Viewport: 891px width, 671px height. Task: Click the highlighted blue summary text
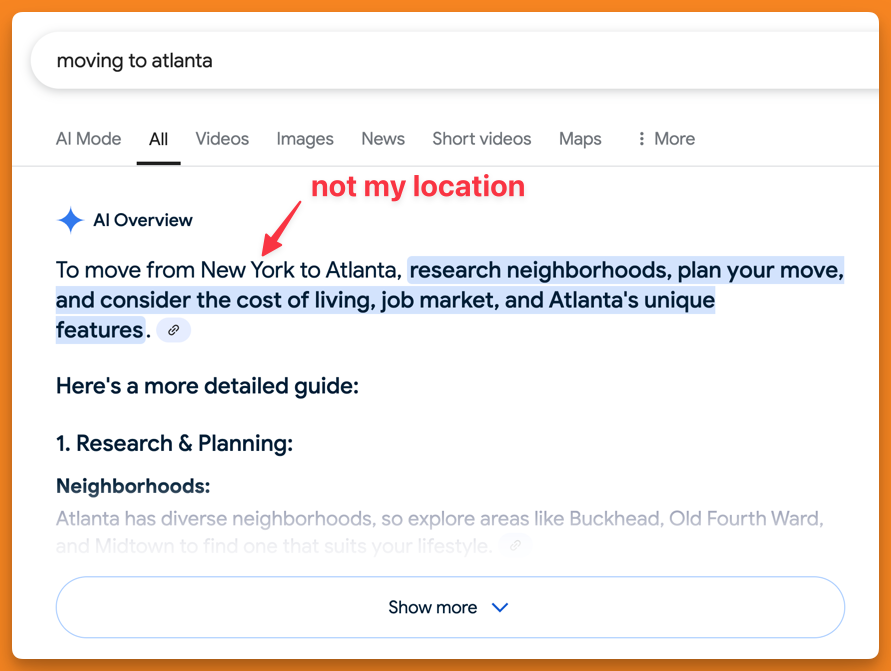click(450, 299)
